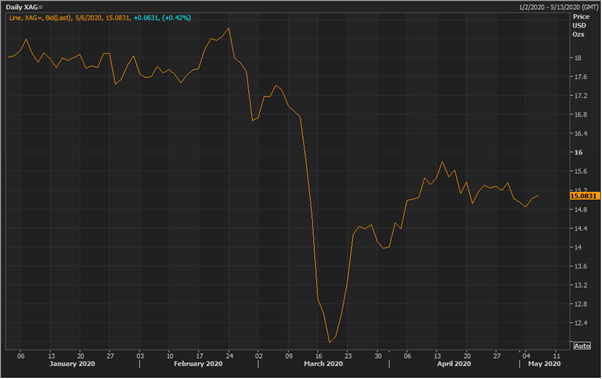The width and height of the screenshot is (602, 379).
Task: Click the (+0.42%) percent change in legend
Action: 176,18
